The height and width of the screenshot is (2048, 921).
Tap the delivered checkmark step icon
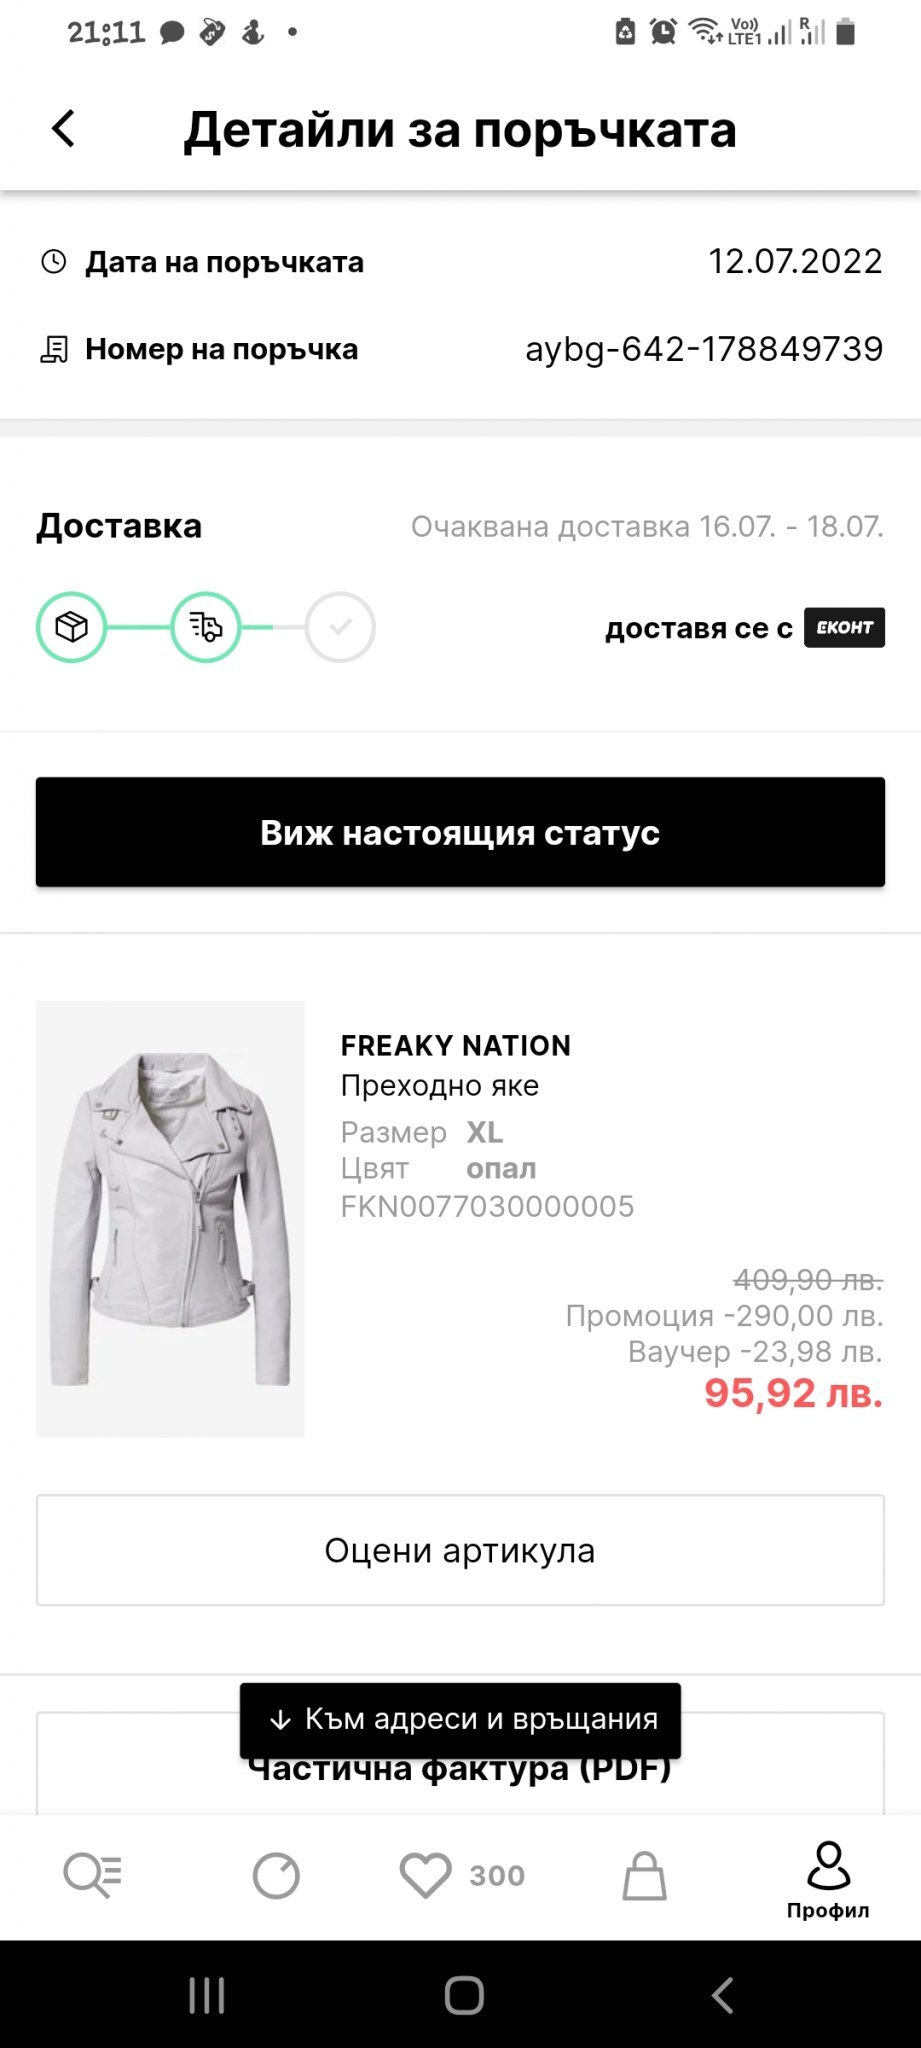pos(340,627)
